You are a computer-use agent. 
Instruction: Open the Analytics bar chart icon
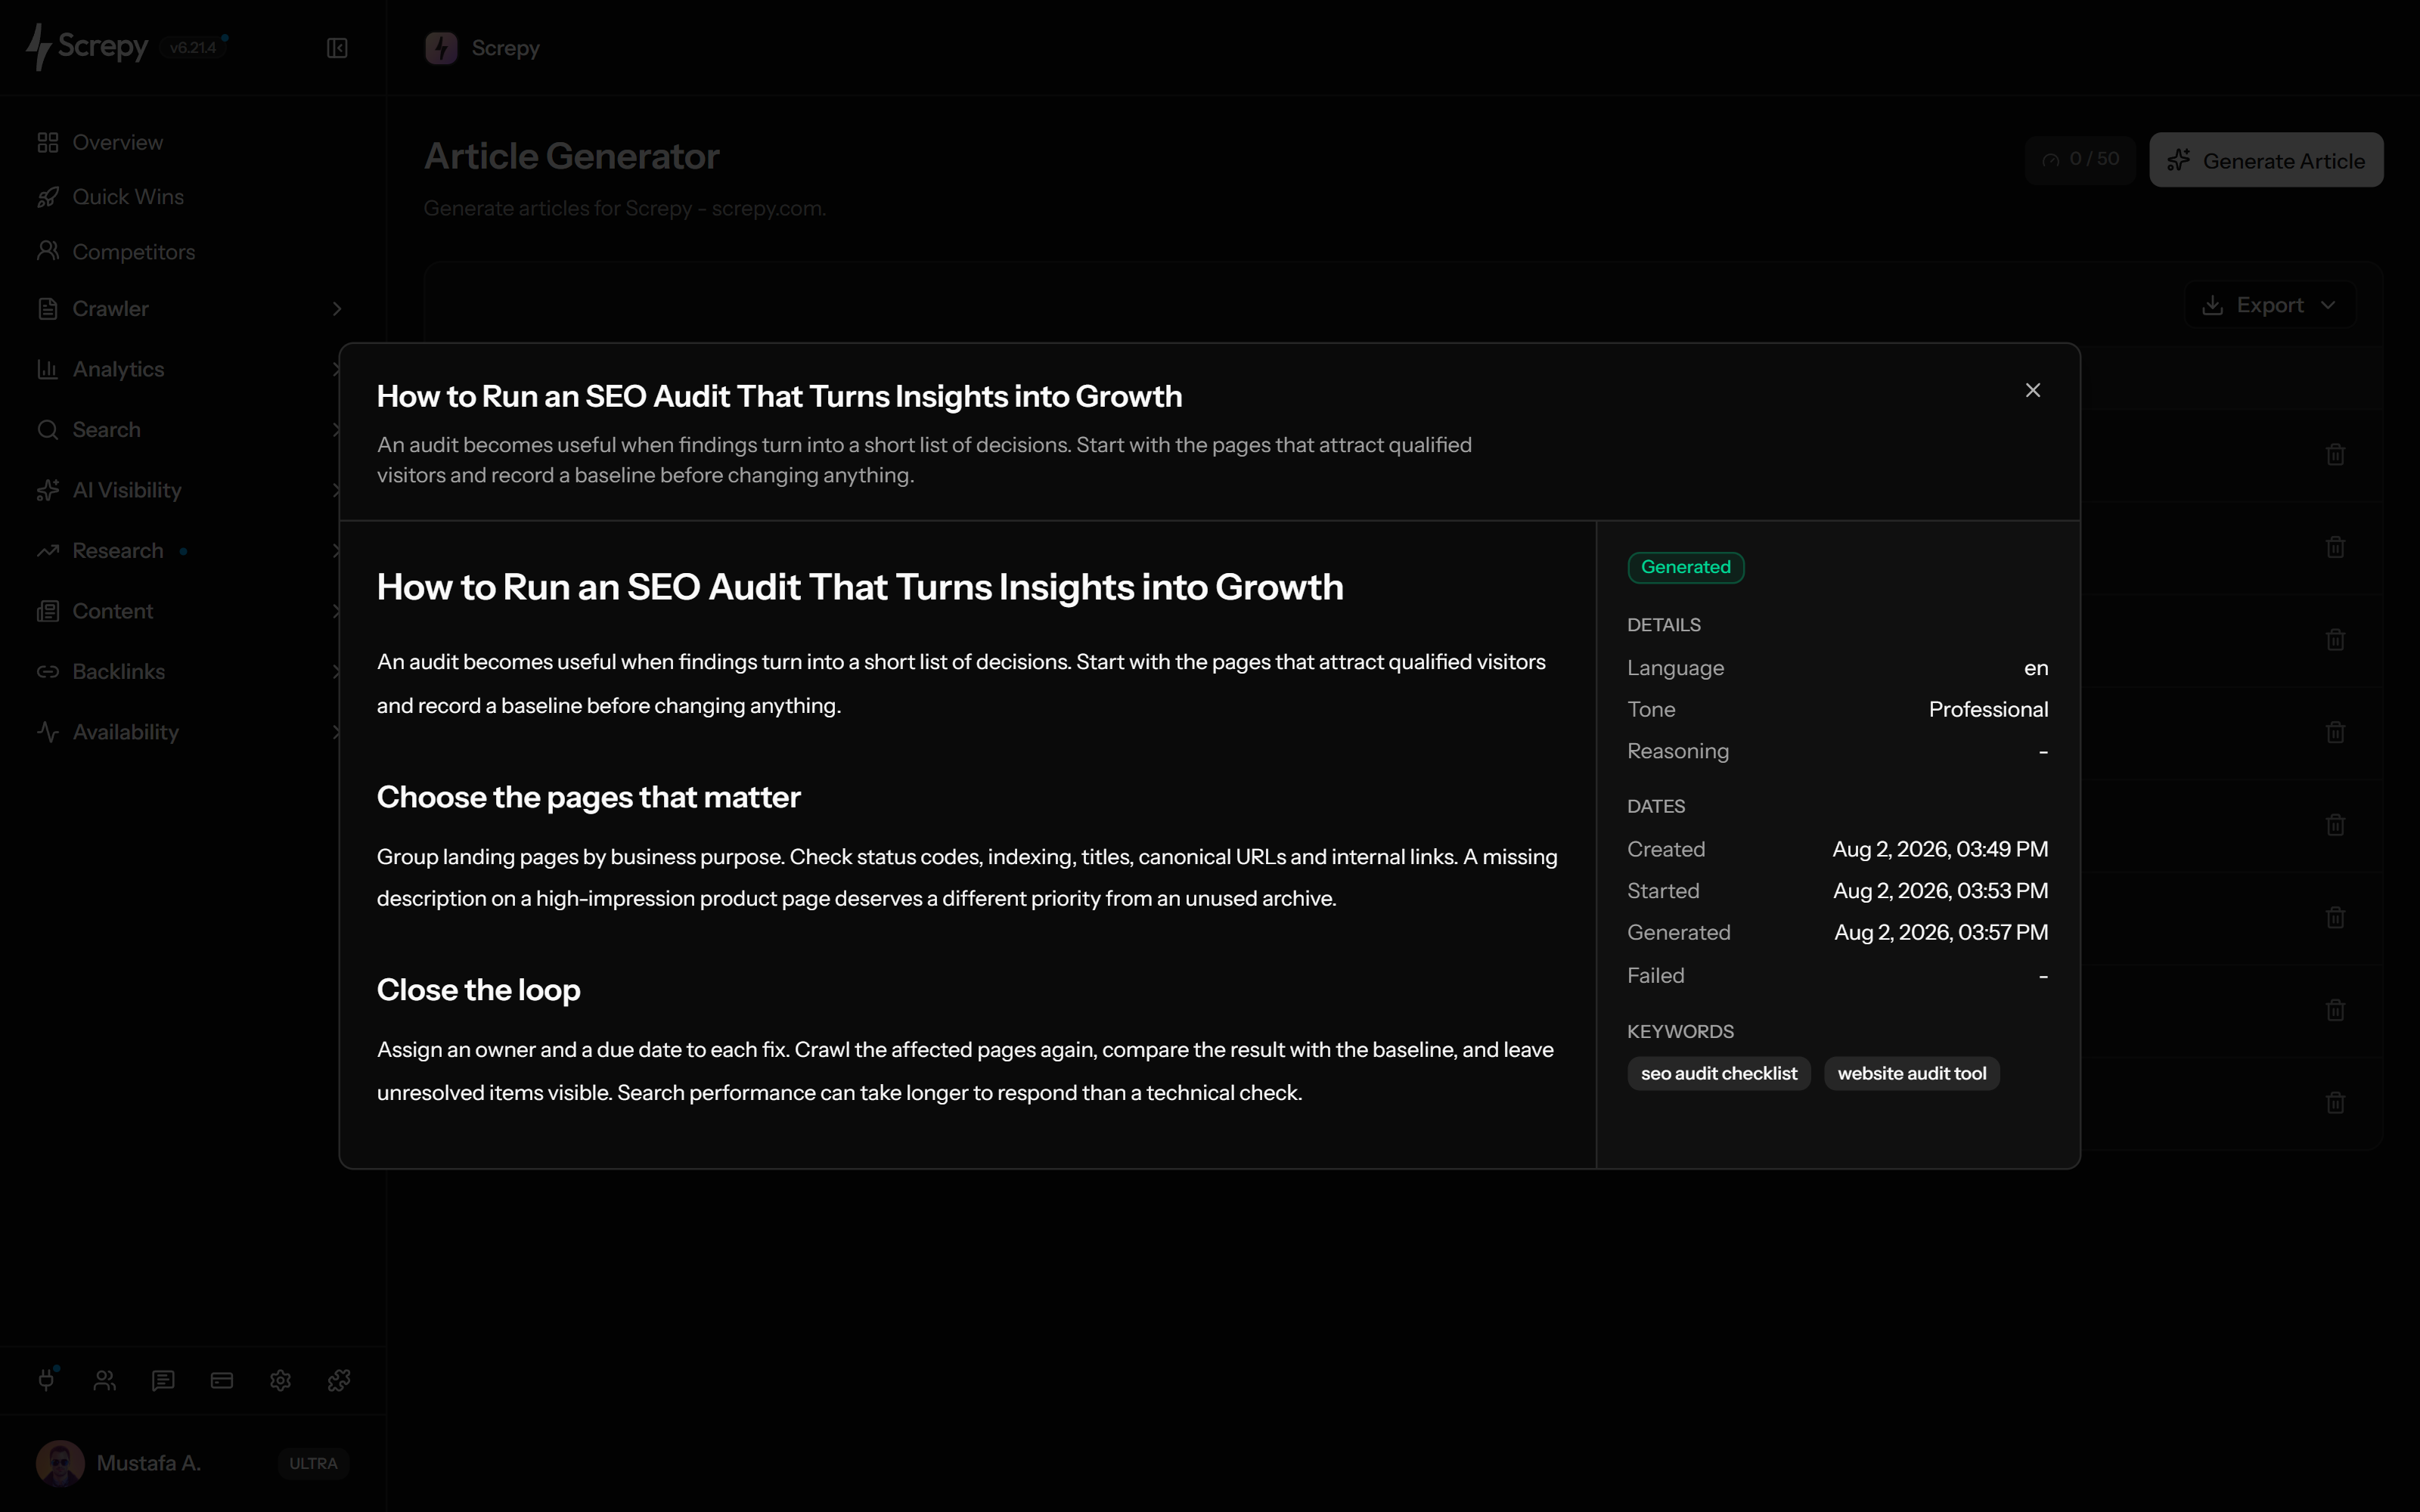pyautogui.click(x=48, y=369)
